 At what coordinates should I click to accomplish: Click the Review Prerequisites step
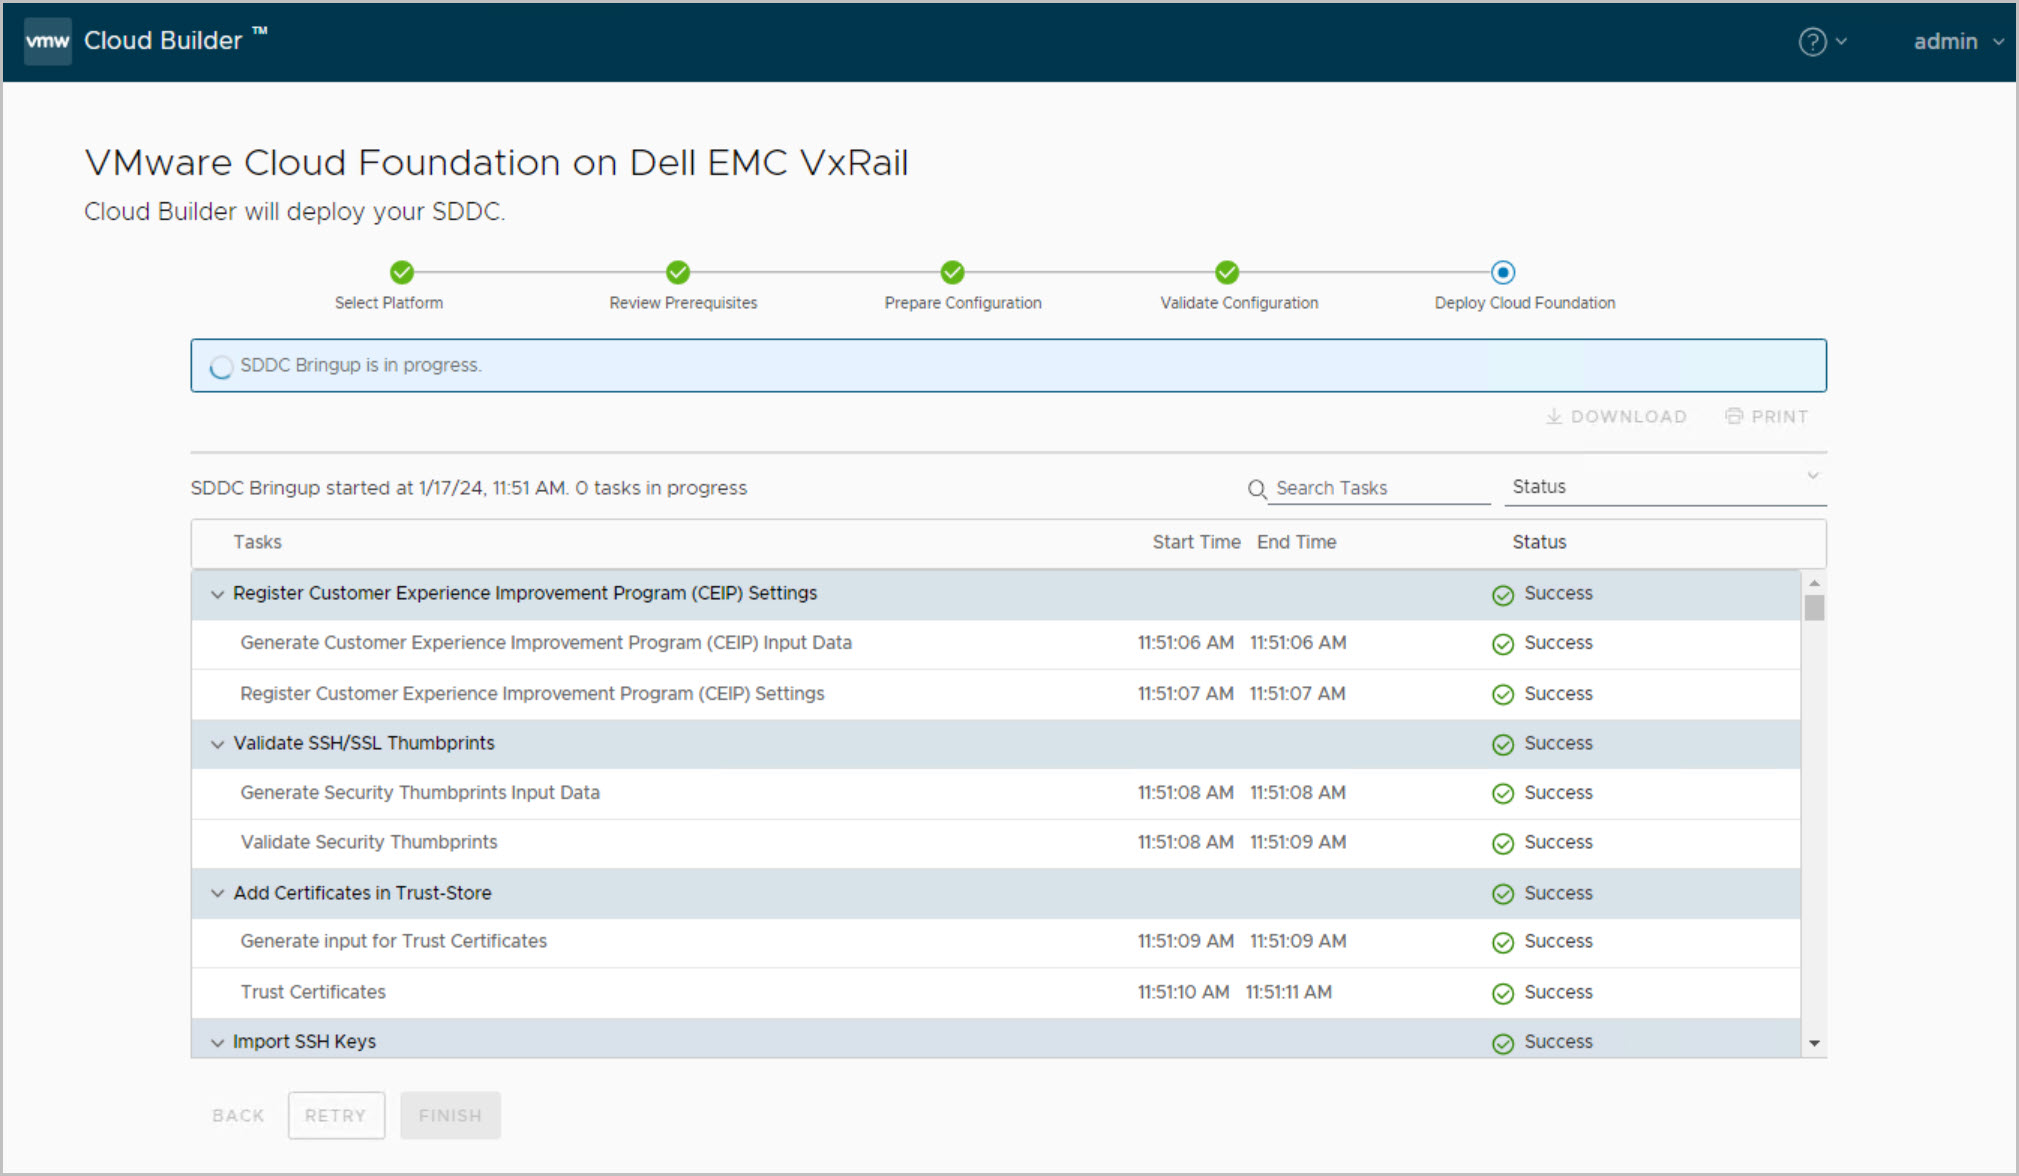coord(678,272)
